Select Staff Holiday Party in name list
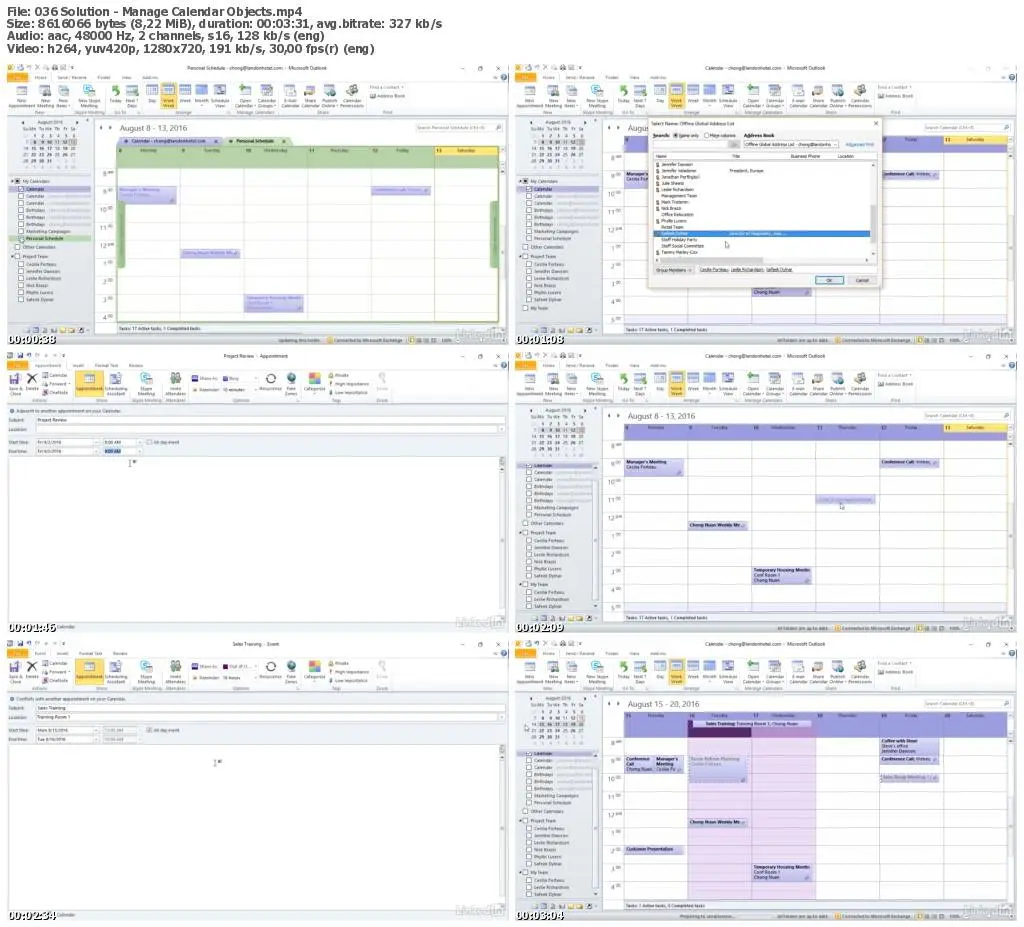The image size is (1024, 927). tap(679, 240)
